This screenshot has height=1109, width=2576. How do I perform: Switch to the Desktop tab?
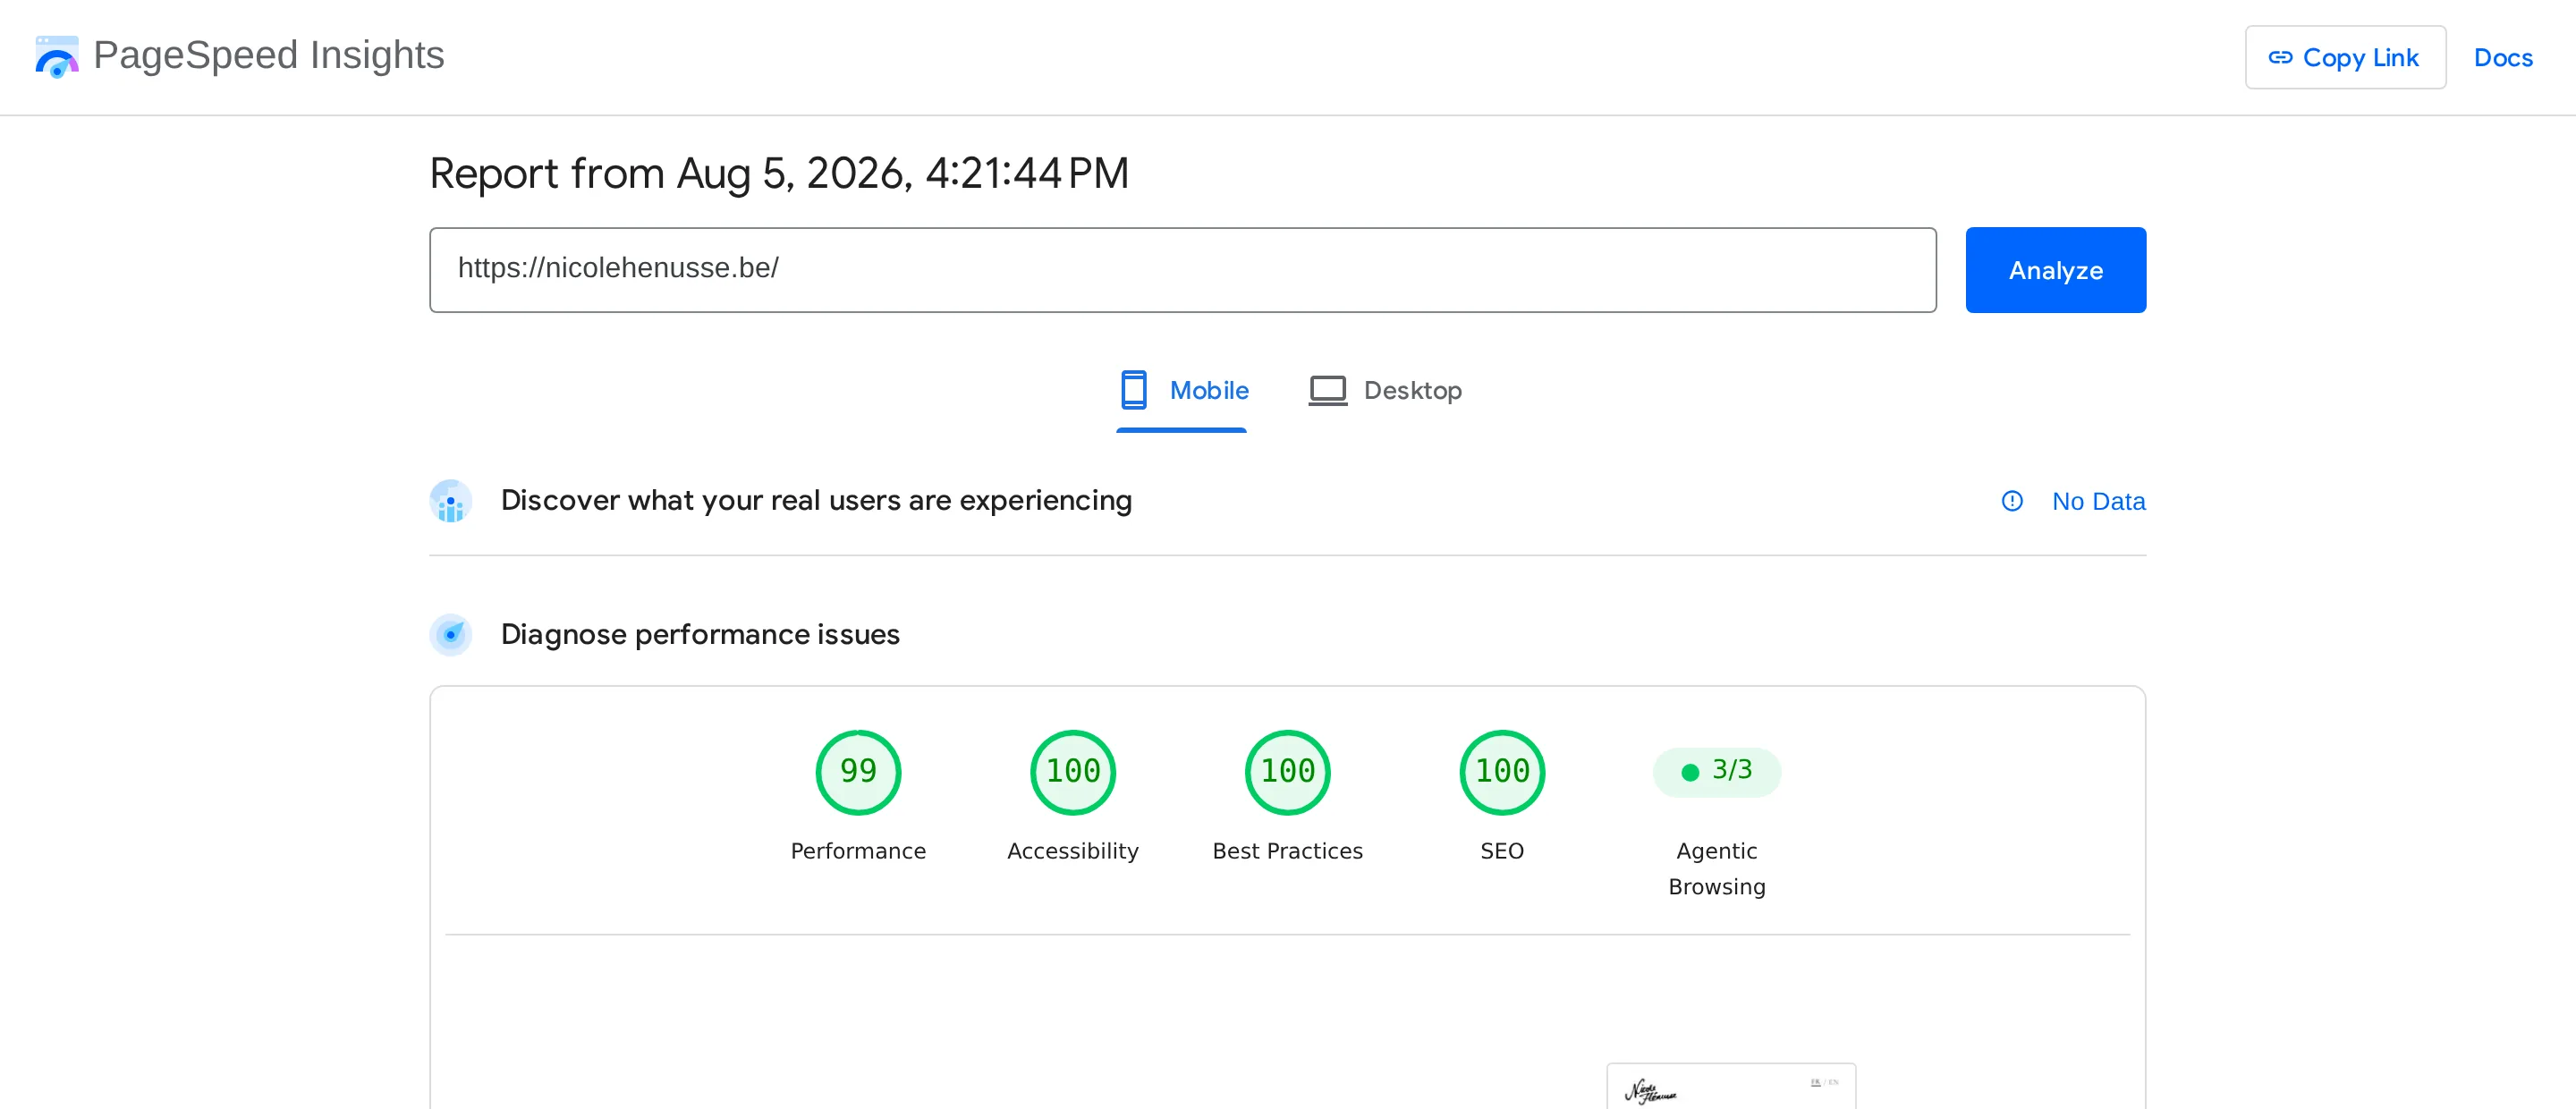1385,391
